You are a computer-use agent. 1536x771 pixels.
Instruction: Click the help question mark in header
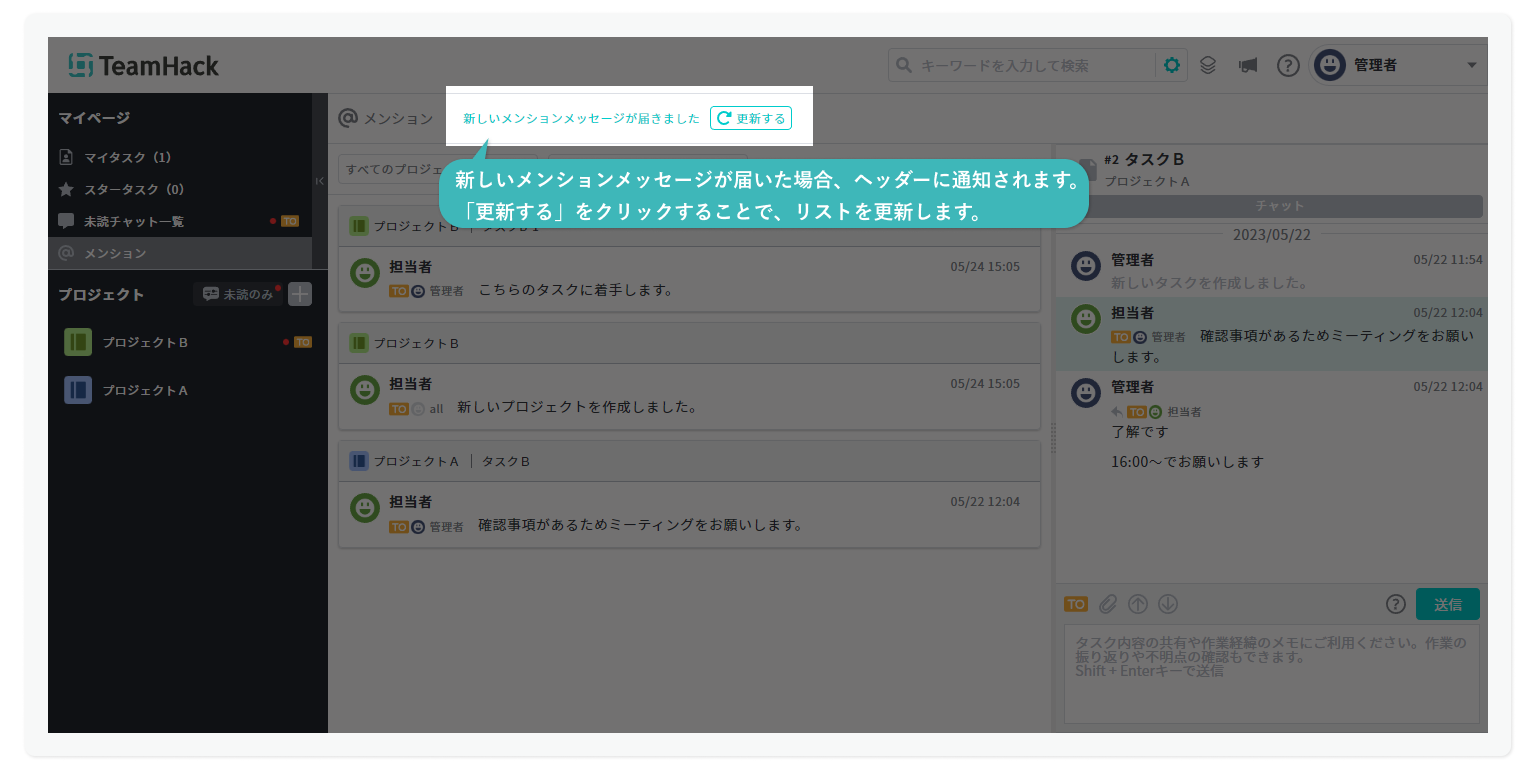[1288, 66]
